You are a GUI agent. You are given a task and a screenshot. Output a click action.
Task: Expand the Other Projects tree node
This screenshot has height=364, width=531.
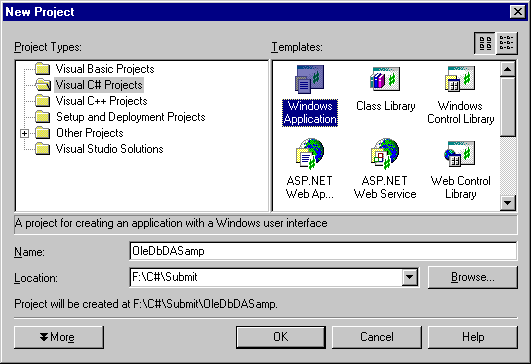[x=24, y=133]
